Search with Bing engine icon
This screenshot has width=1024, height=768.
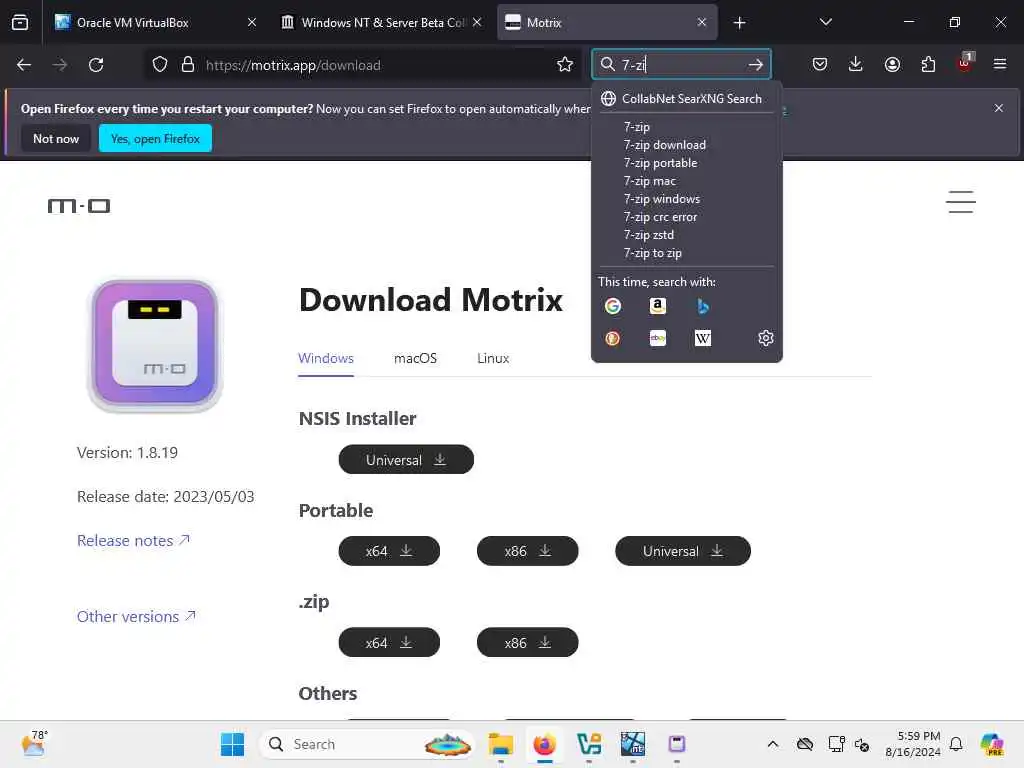pyautogui.click(x=703, y=306)
